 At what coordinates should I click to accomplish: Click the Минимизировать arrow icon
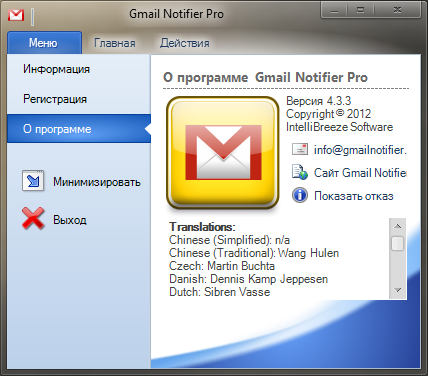click(x=33, y=181)
